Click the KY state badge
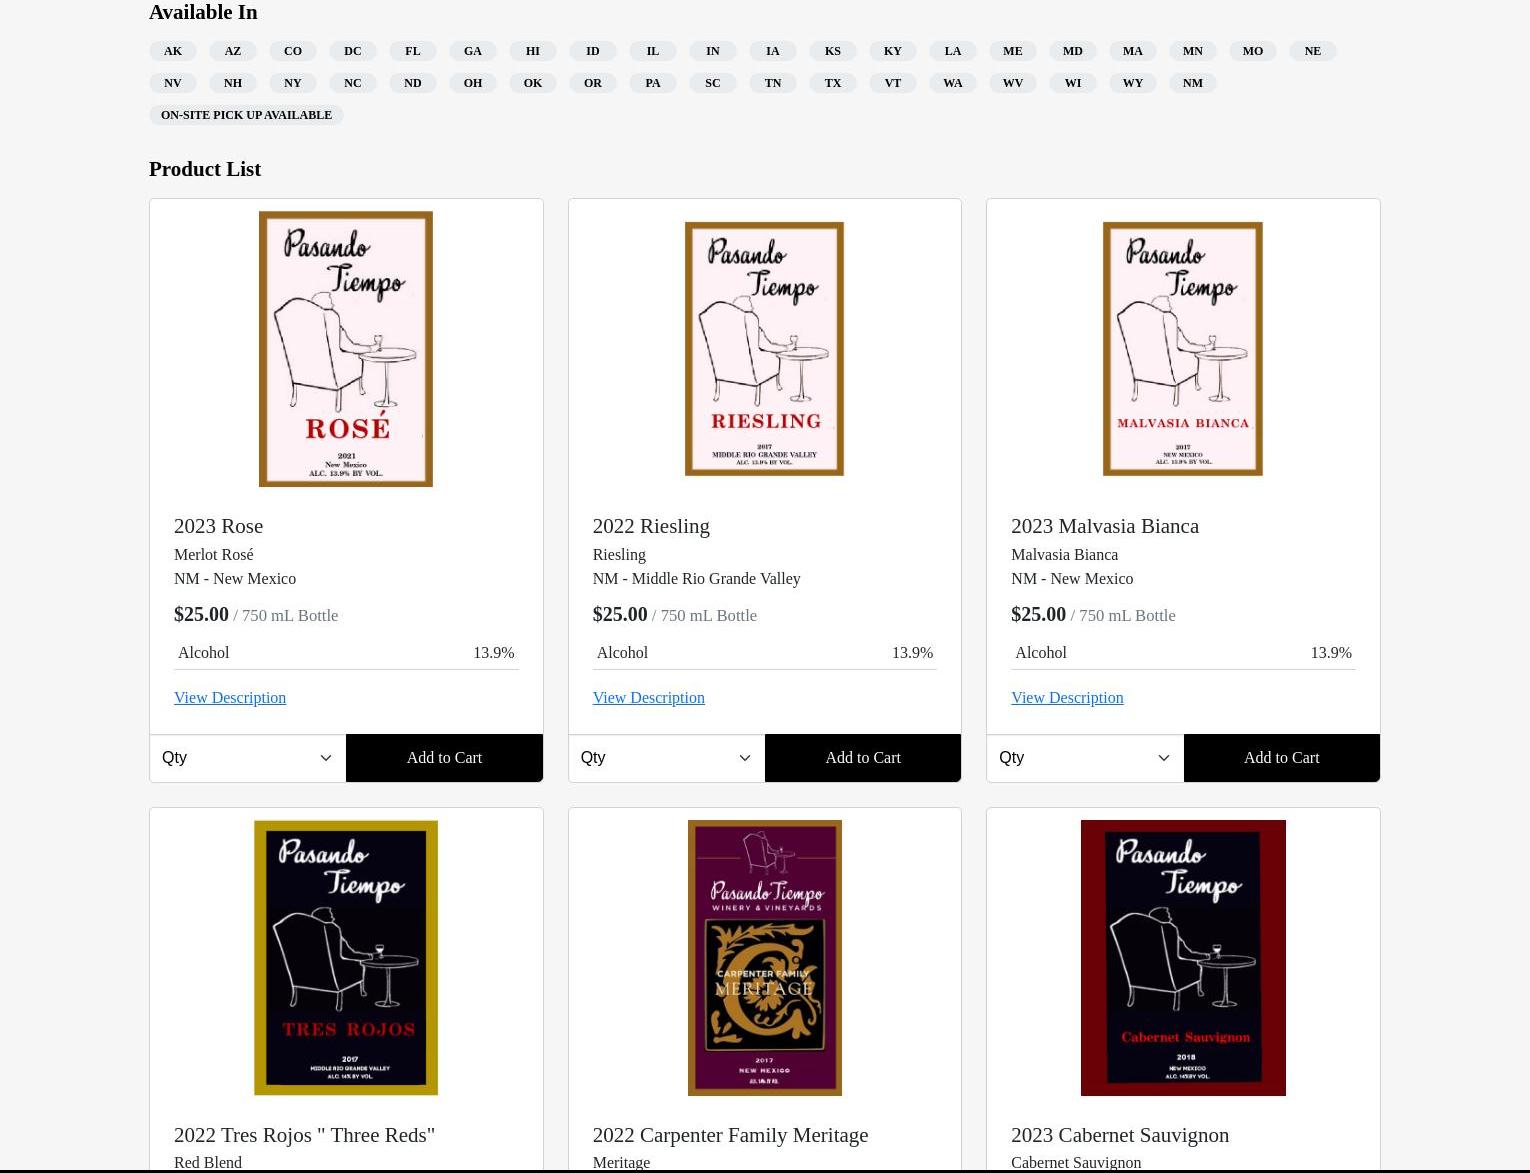 pos(893,51)
